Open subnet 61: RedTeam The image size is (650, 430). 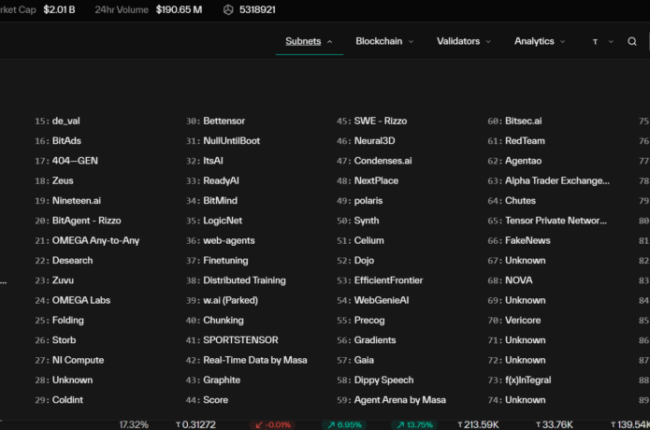tap(517, 141)
